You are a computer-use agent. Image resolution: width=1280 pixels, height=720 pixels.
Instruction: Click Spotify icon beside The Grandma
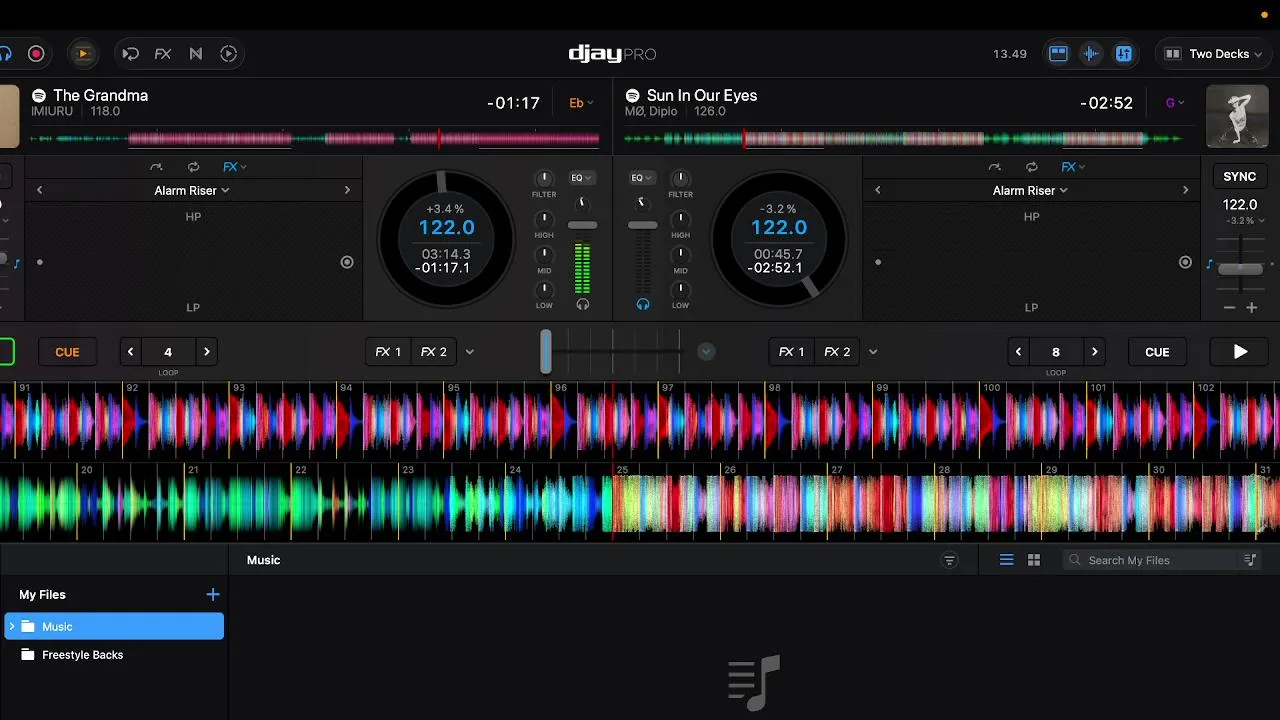click(x=39, y=96)
